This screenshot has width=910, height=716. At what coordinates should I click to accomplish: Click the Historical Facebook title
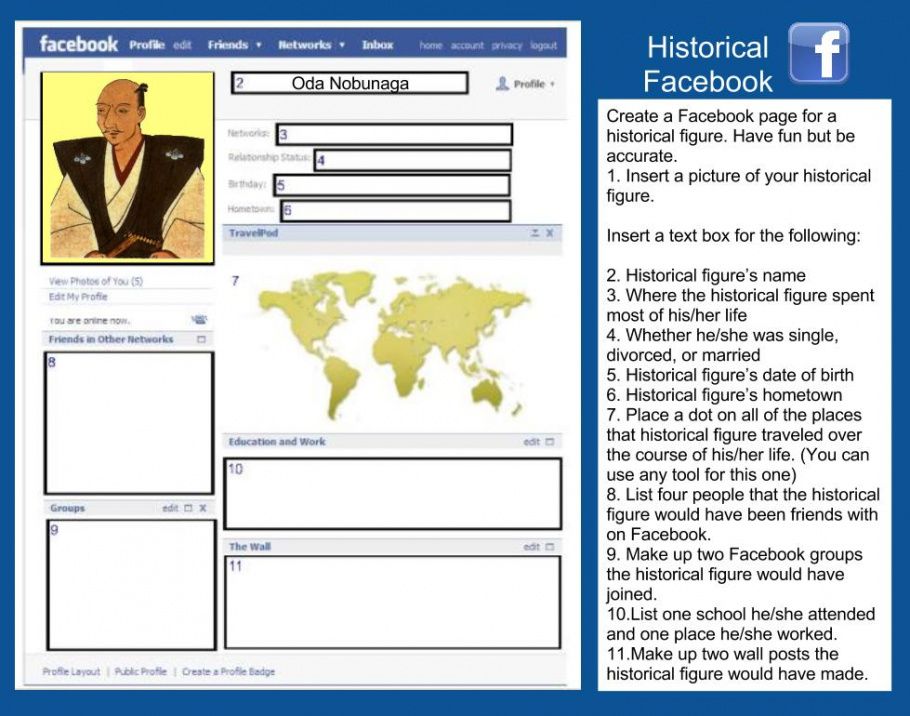pyautogui.click(x=708, y=64)
